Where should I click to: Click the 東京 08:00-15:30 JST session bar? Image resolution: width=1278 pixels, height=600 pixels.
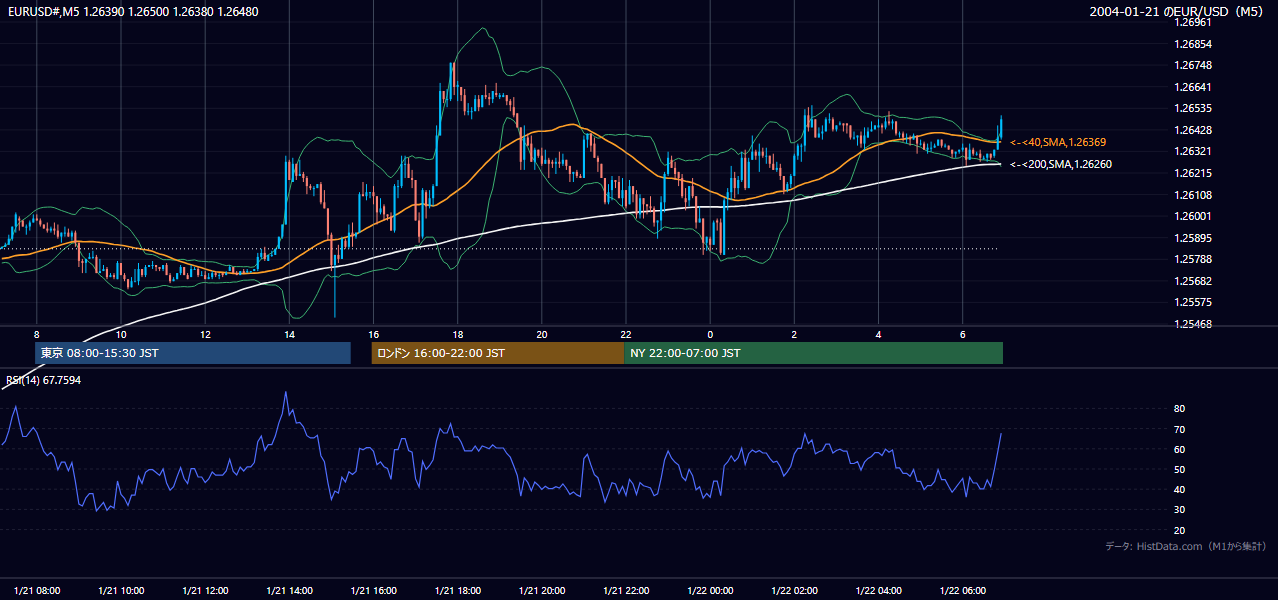tap(193, 353)
